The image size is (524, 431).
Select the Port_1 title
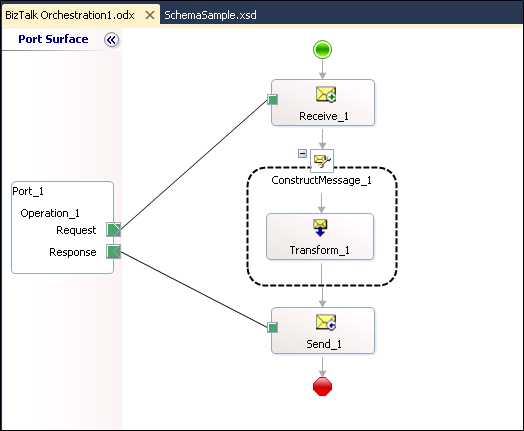[28, 191]
